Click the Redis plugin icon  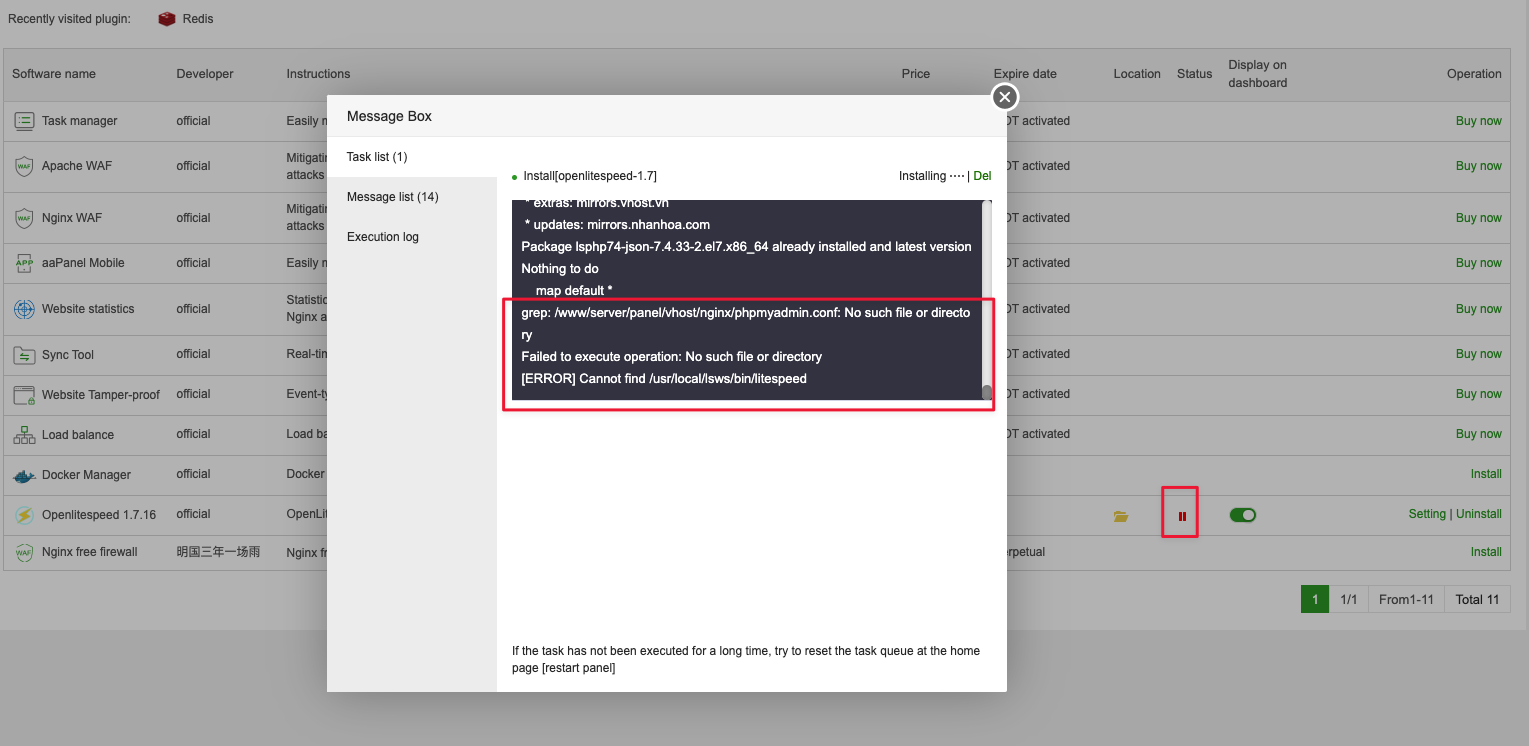pyautogui.click(x=167, y=19)
